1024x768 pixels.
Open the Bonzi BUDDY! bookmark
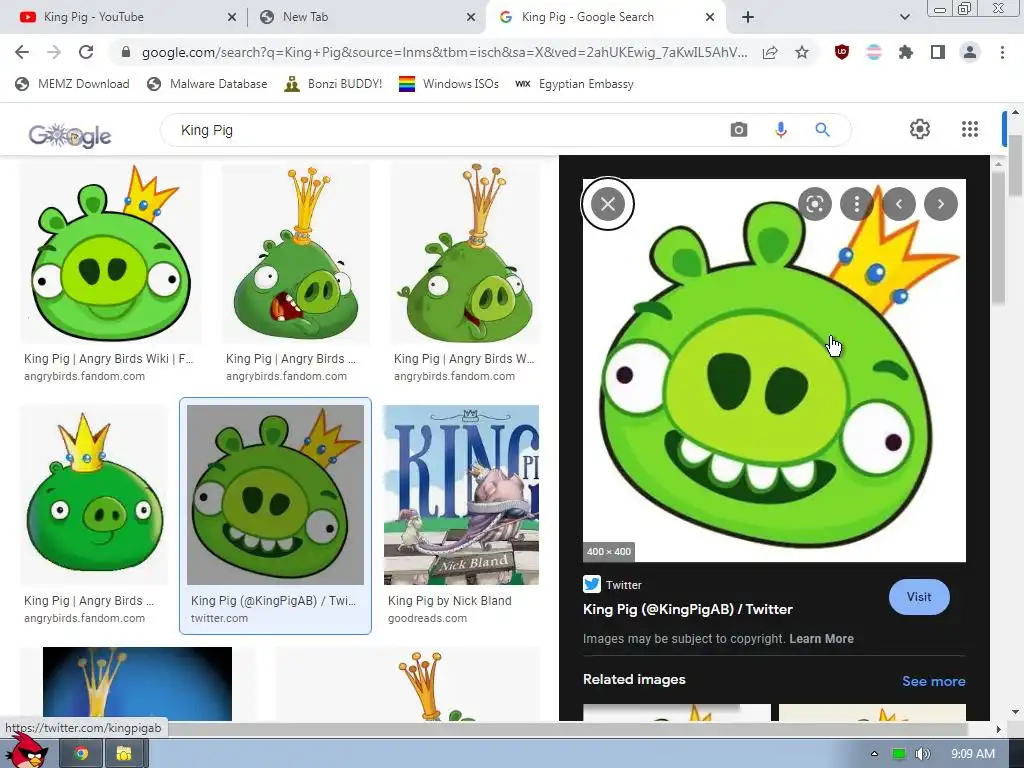tap(333, 84)
